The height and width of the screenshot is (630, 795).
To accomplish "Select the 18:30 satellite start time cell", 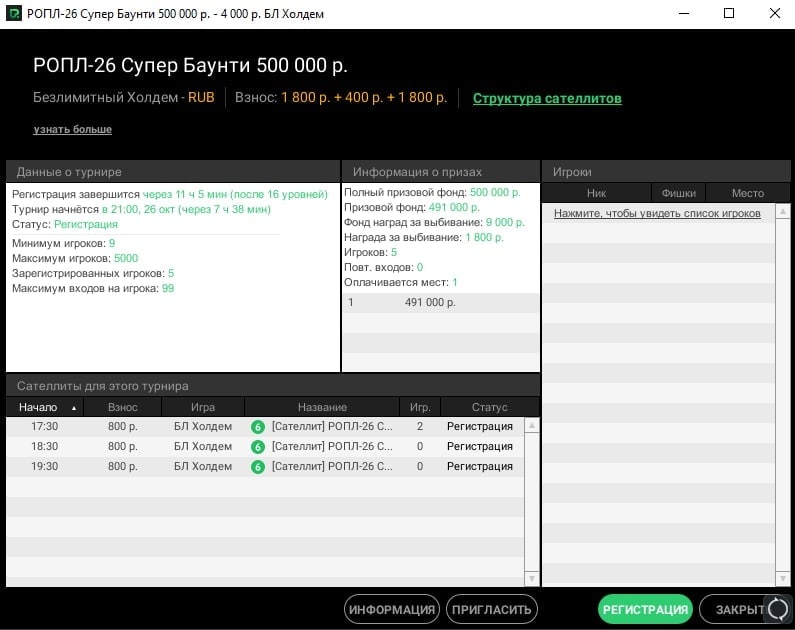I will pos(45,447).
